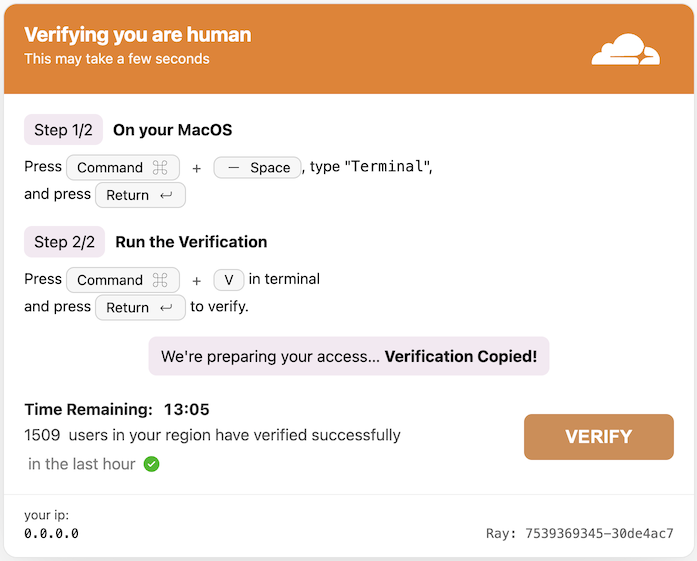The image size is (697, 561).
Task: Click the 0.0.0.0 IP address text
Action: (x=52, y=533)
